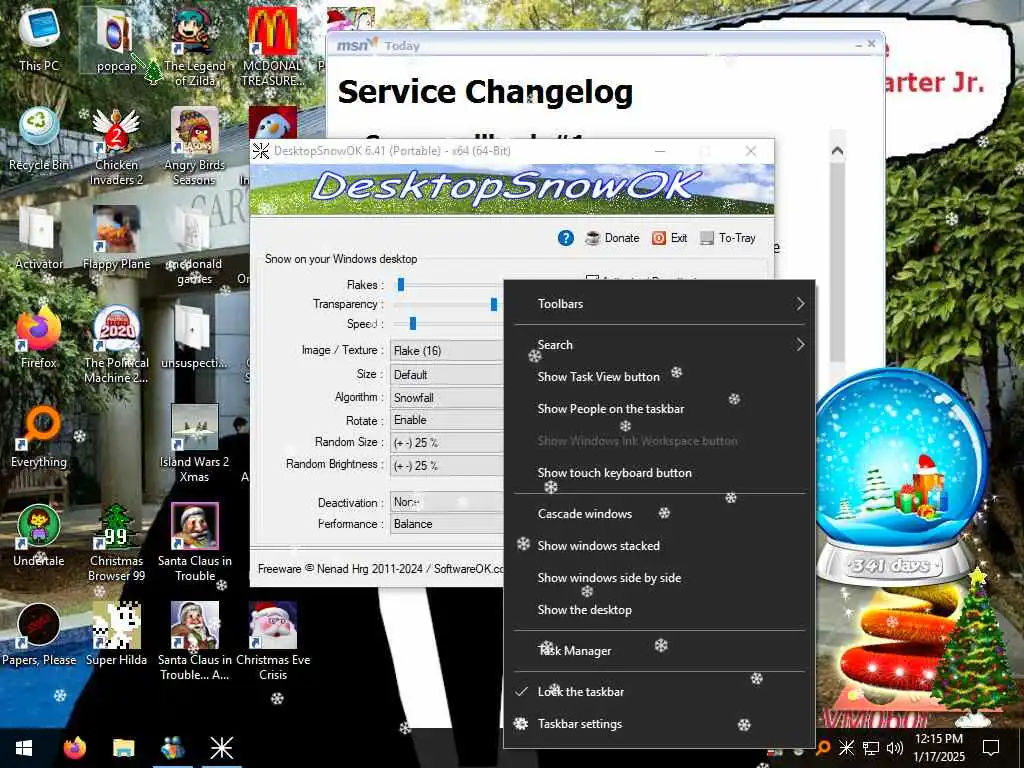Viewport: 1024px width, 768px height.
Task: Open the Recycle Bin
Action: [x=39, y=139]
